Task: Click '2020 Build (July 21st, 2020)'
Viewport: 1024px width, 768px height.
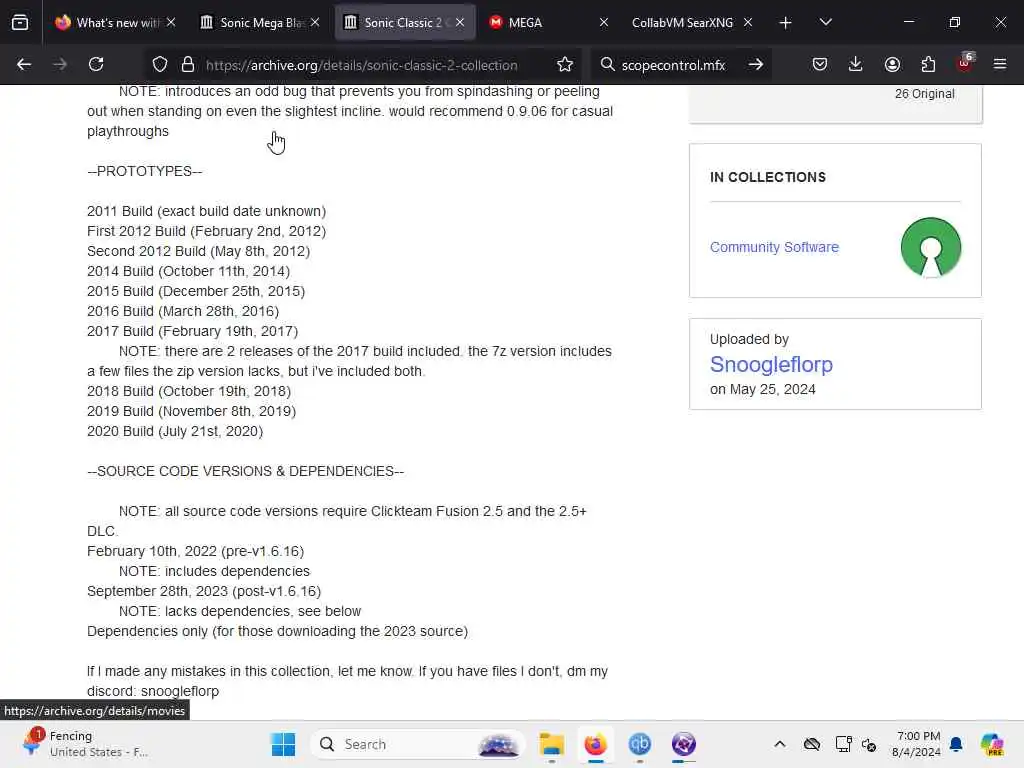Action: 175,432
